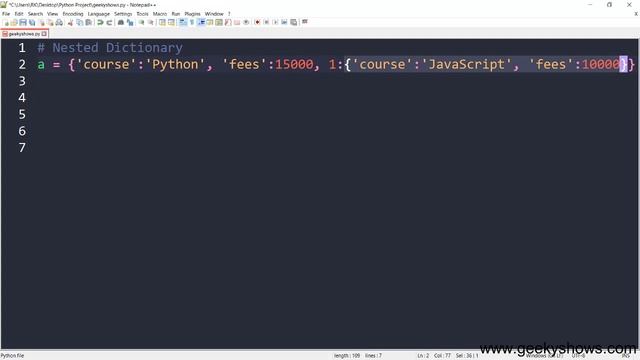Screen dimensions: 640x360
Task: Click the Close All toolbar icon
Action: pyautogui.click(x=50, y=22)
